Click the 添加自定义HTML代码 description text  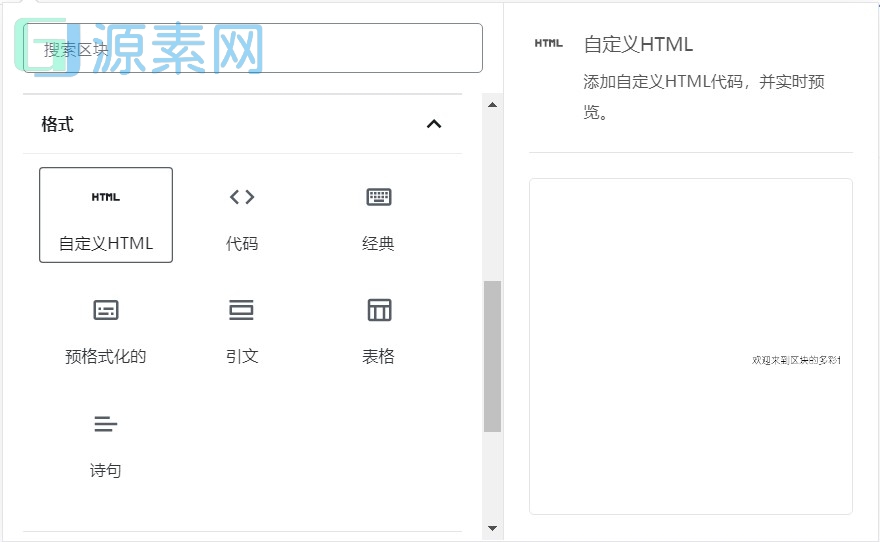tap(704, 97)
